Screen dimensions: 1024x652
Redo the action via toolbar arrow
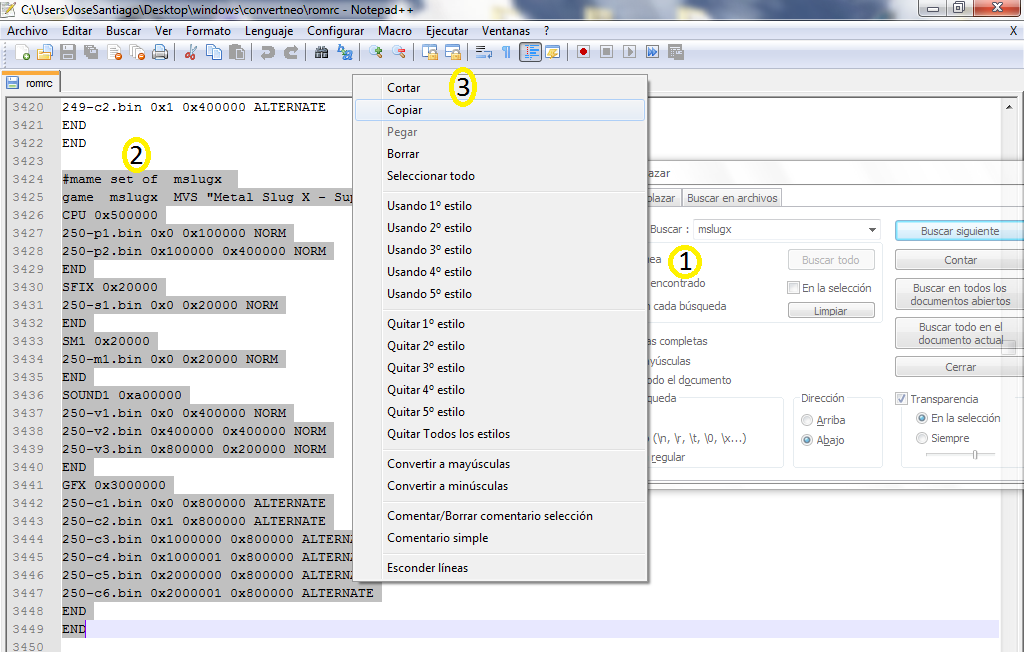[291, 52]
